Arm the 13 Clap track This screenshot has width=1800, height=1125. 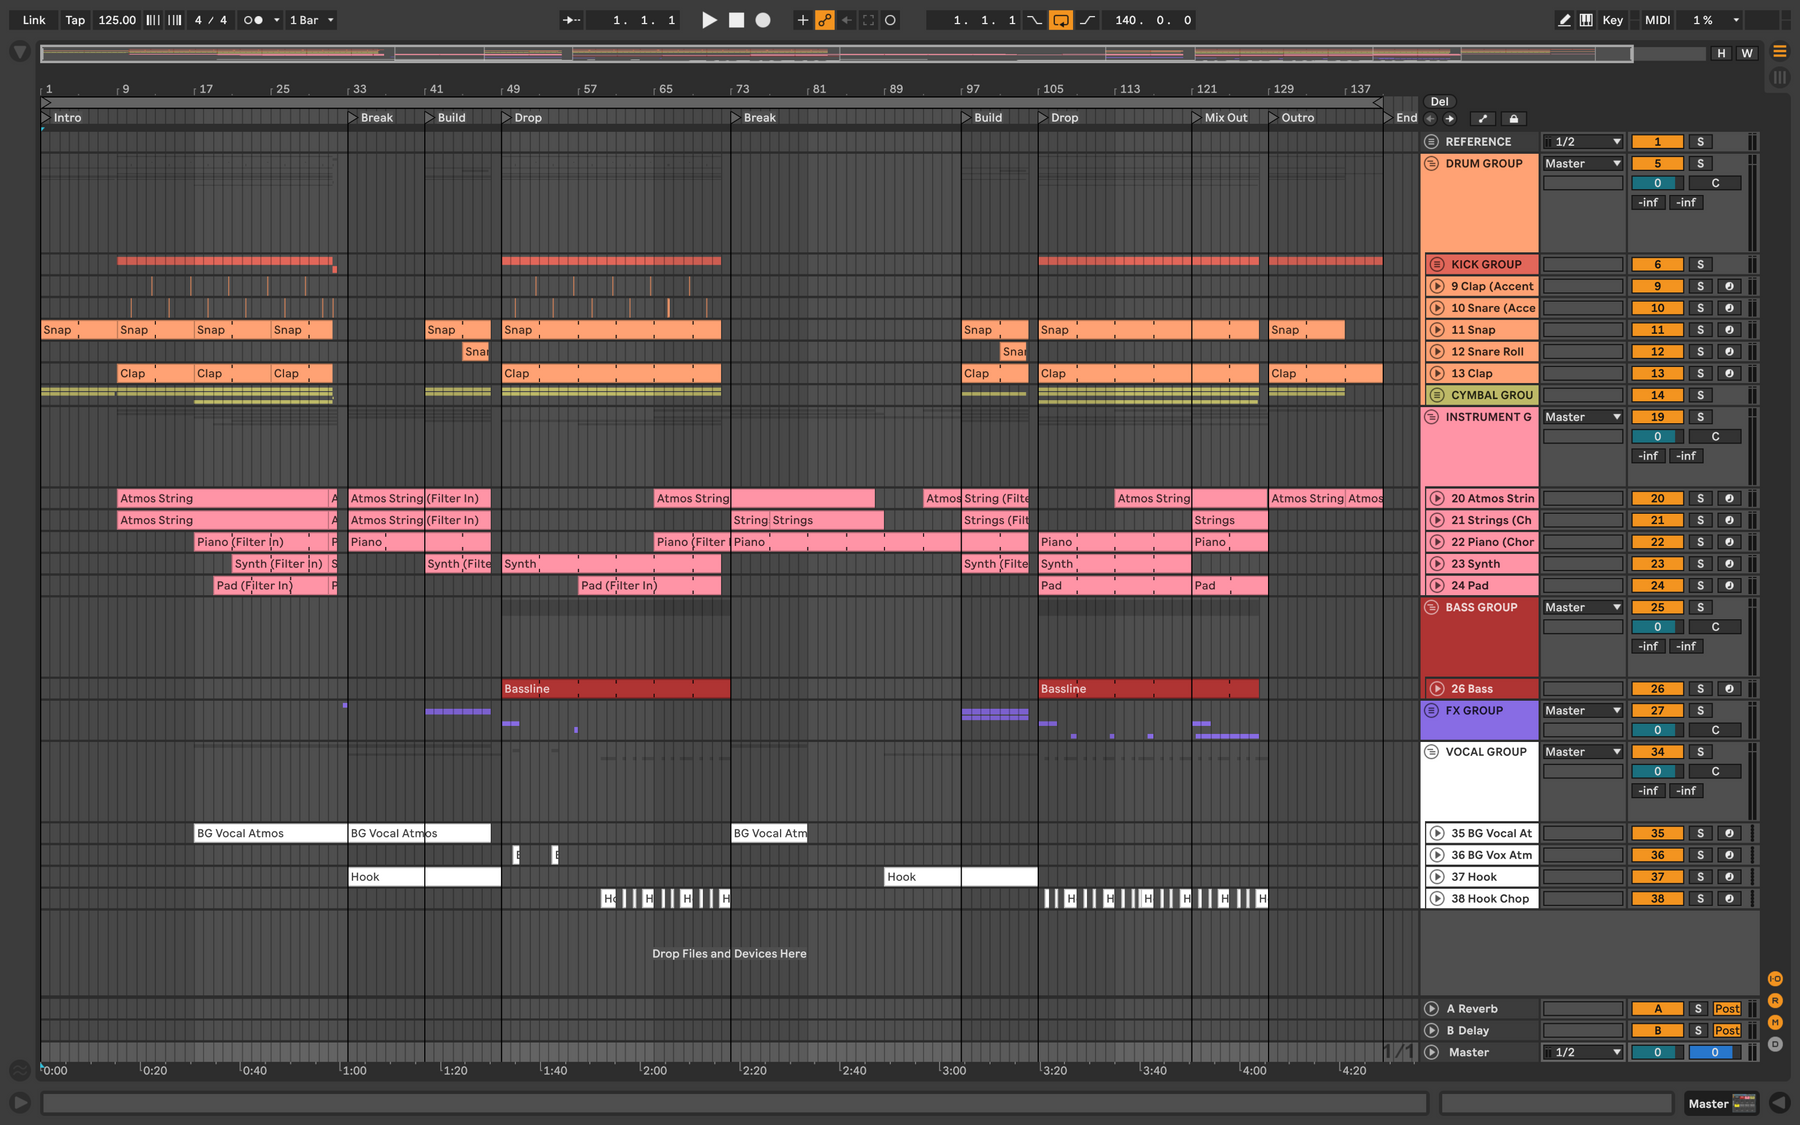[x=1729, y=374]
